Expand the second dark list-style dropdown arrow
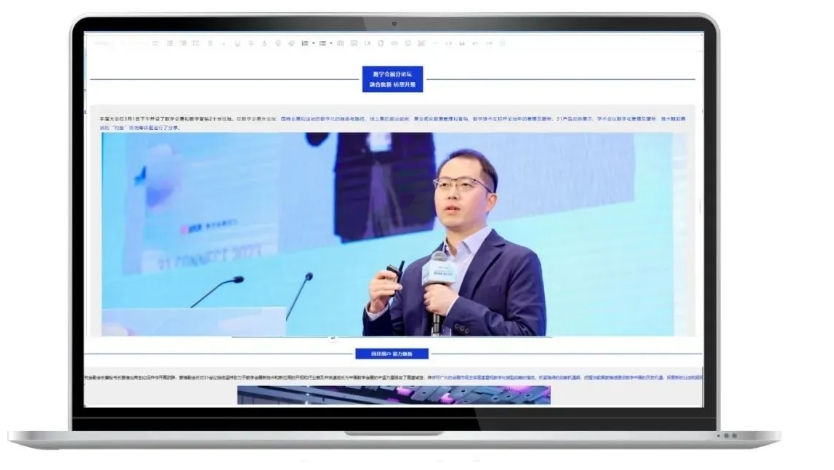 click(x=331, y=43)
